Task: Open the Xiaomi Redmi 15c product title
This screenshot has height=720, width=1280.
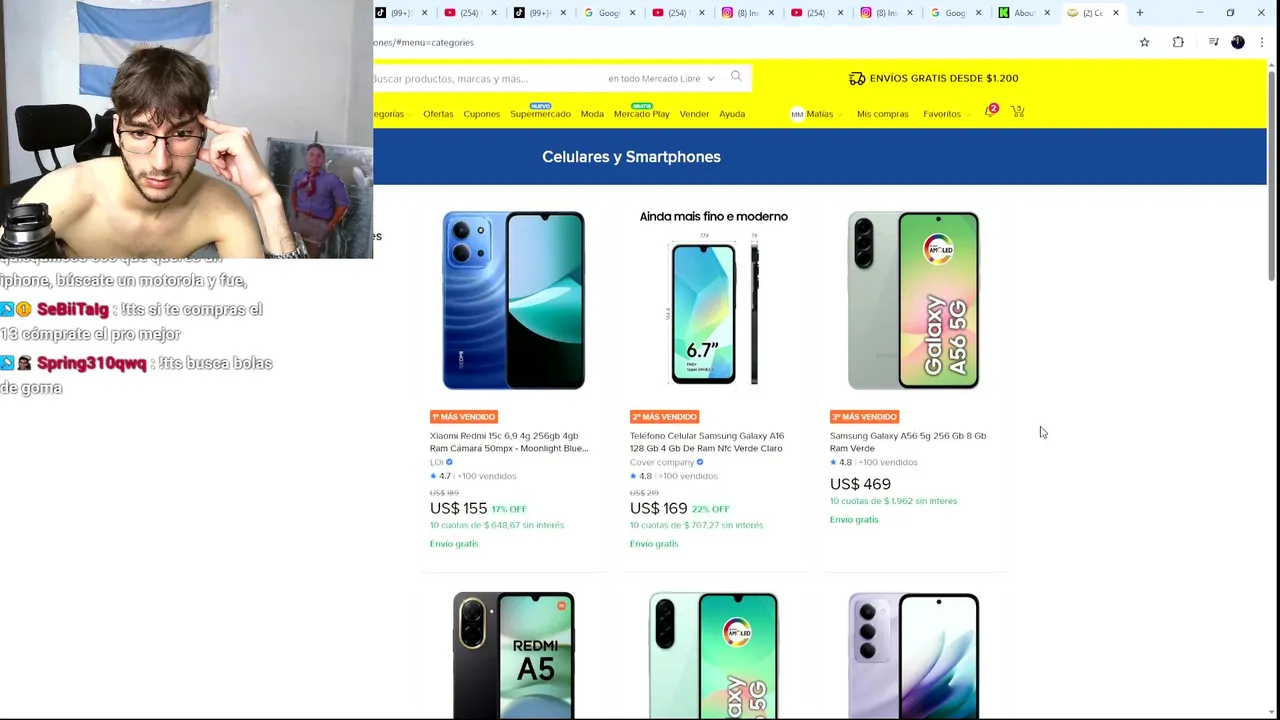Action: point(509,442)
